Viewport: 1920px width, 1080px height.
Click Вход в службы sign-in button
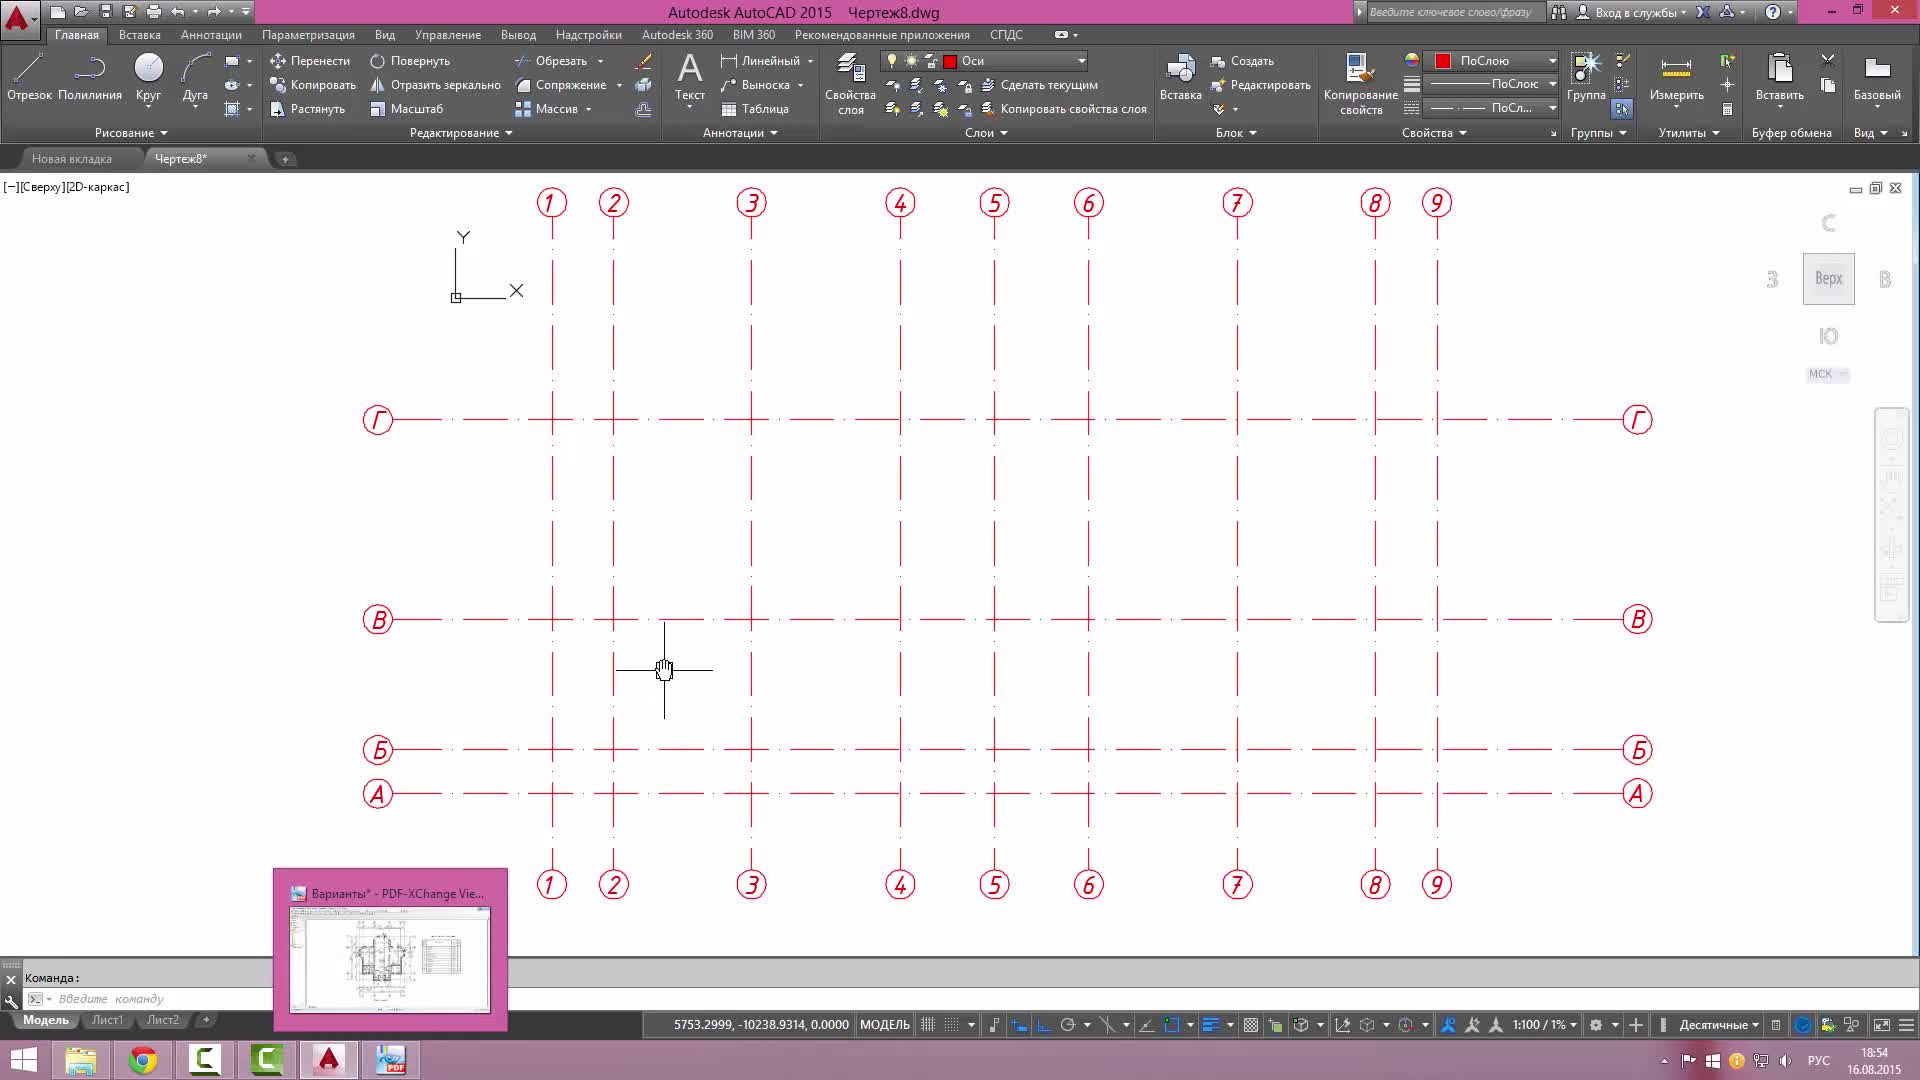coord(1632,12)
